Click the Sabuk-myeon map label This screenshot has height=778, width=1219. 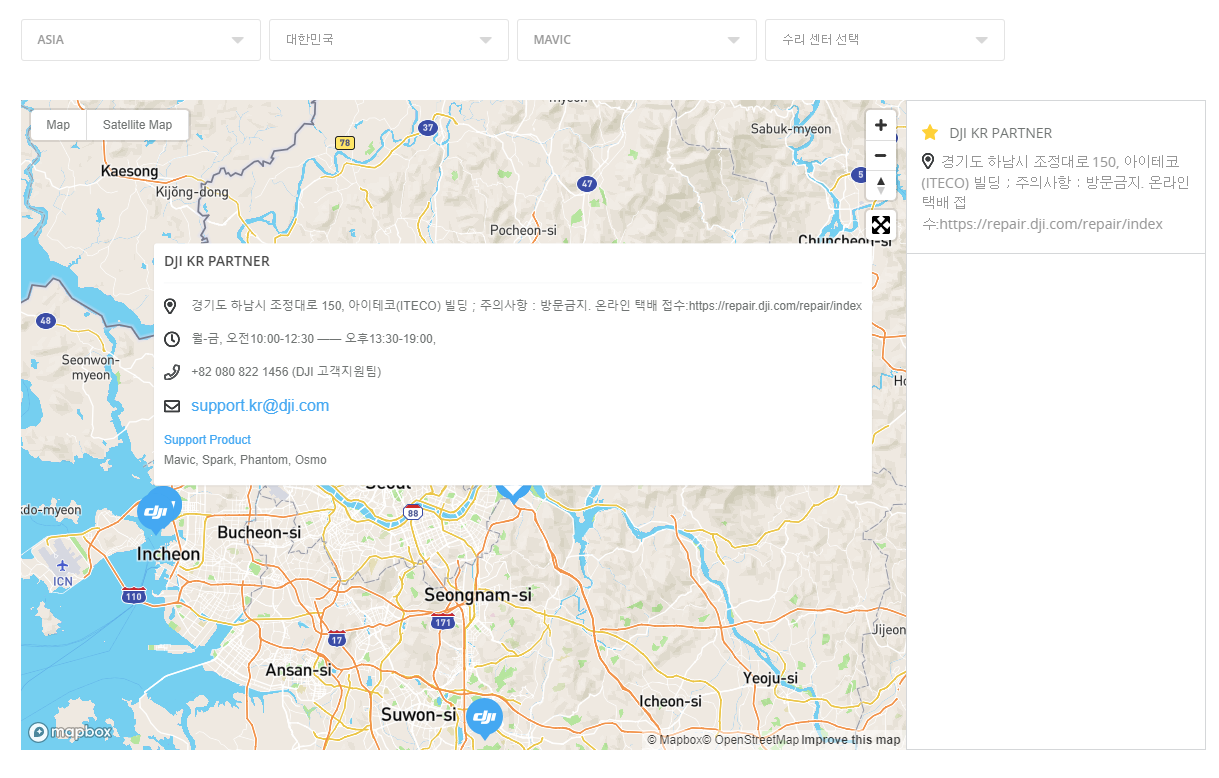[791, 129]
